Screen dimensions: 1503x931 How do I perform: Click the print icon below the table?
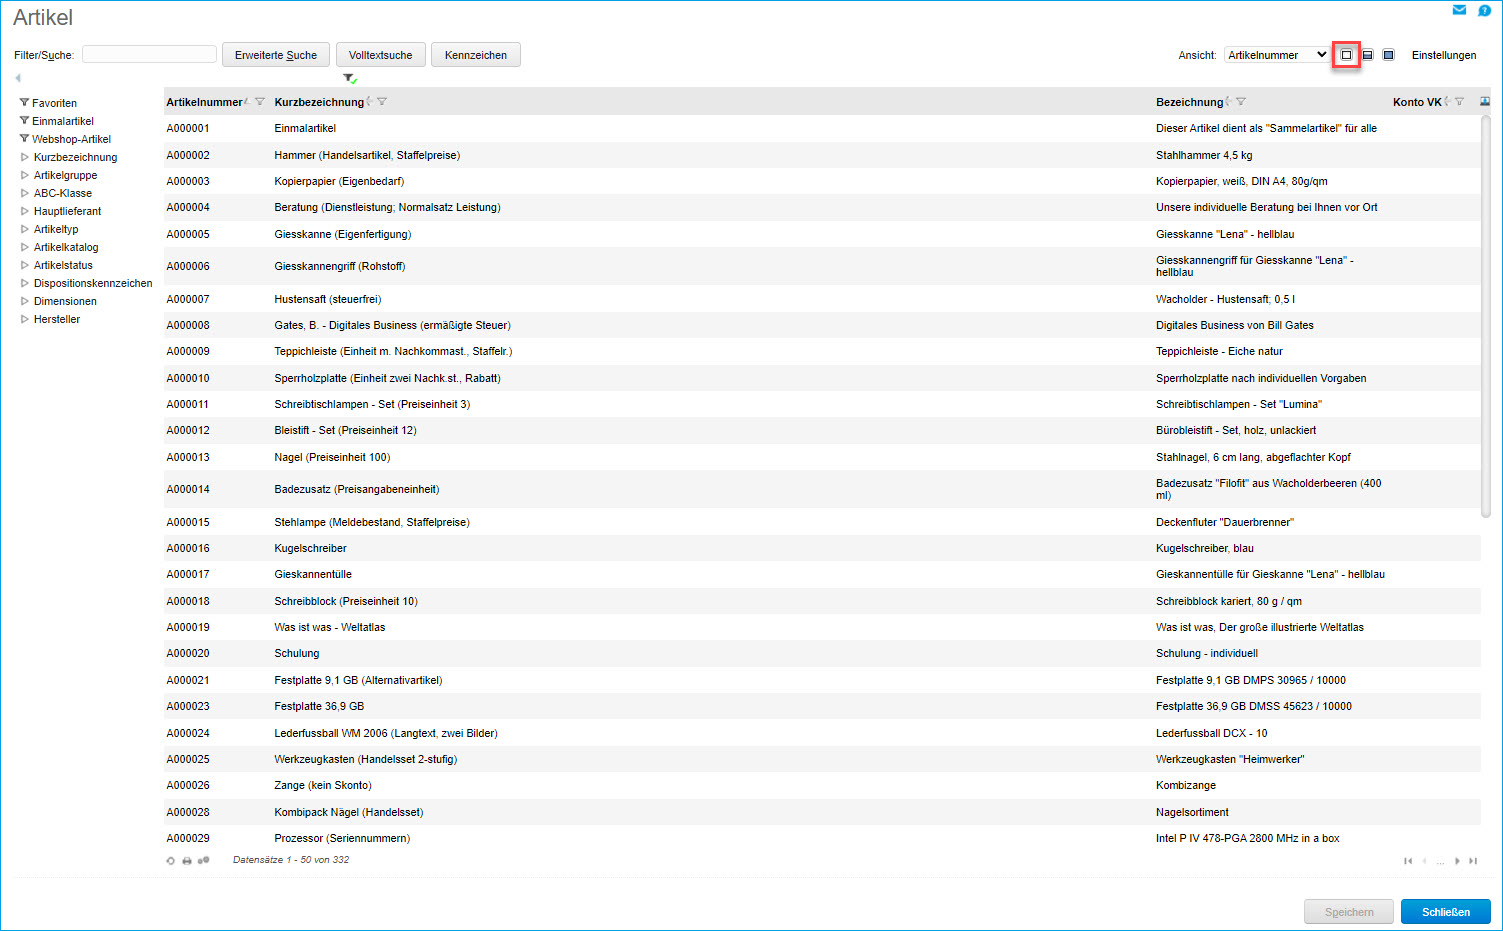tap(187, 860)
